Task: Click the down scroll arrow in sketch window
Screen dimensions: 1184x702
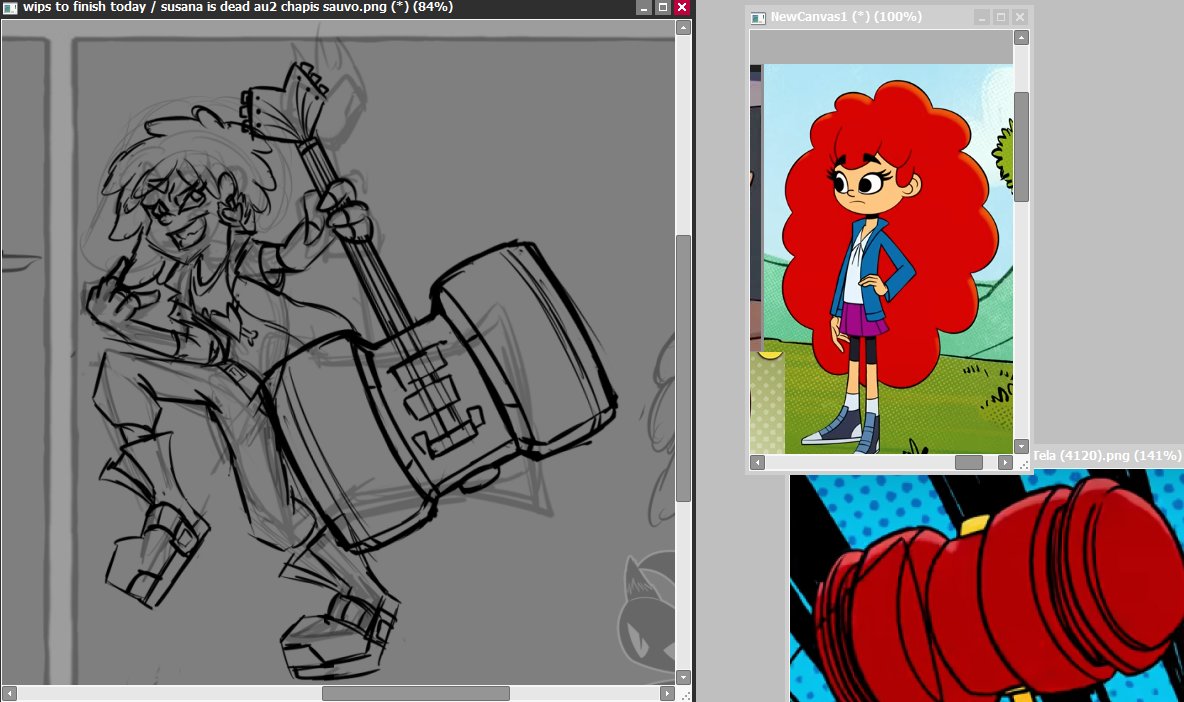Action: [683, 677]
